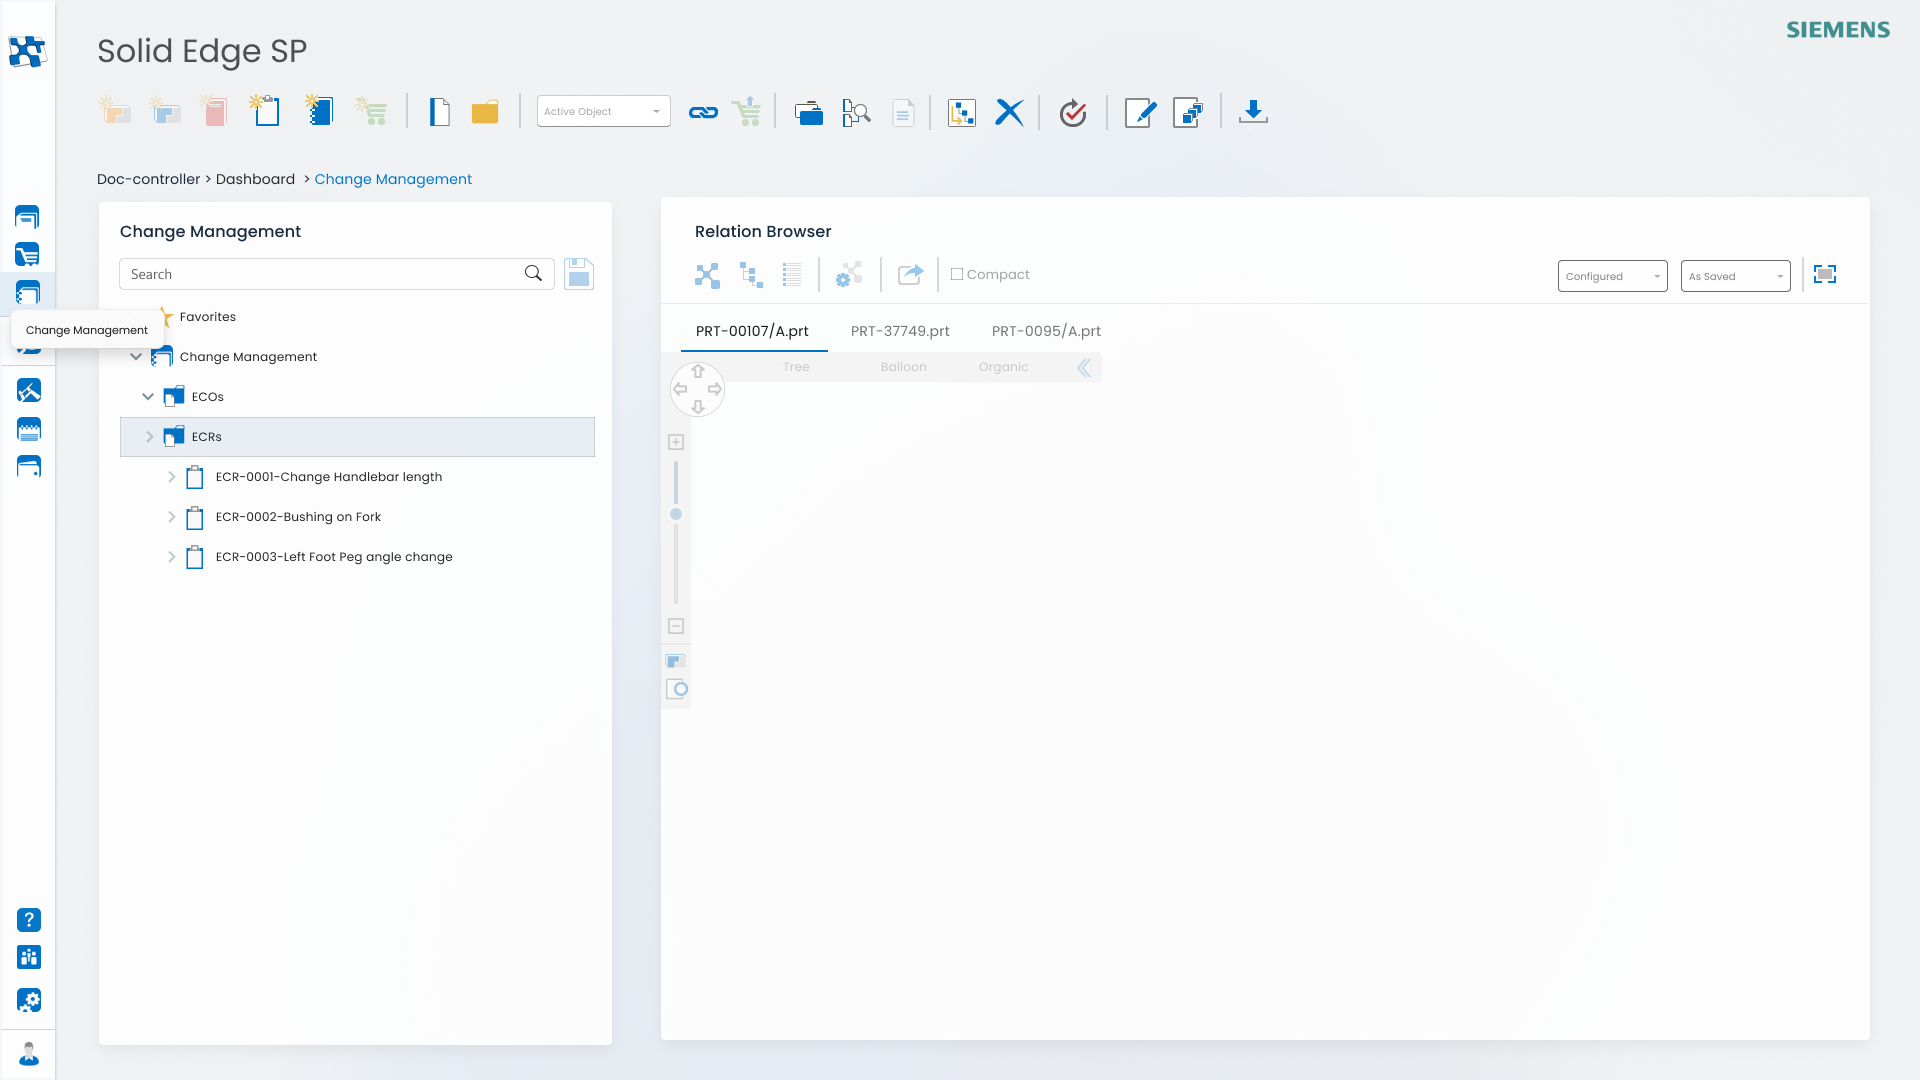Screen dimensions: 1920x1080
Task: Expand ECR-0003-Left Foot Peg angle change
Action: click(172, 557)
